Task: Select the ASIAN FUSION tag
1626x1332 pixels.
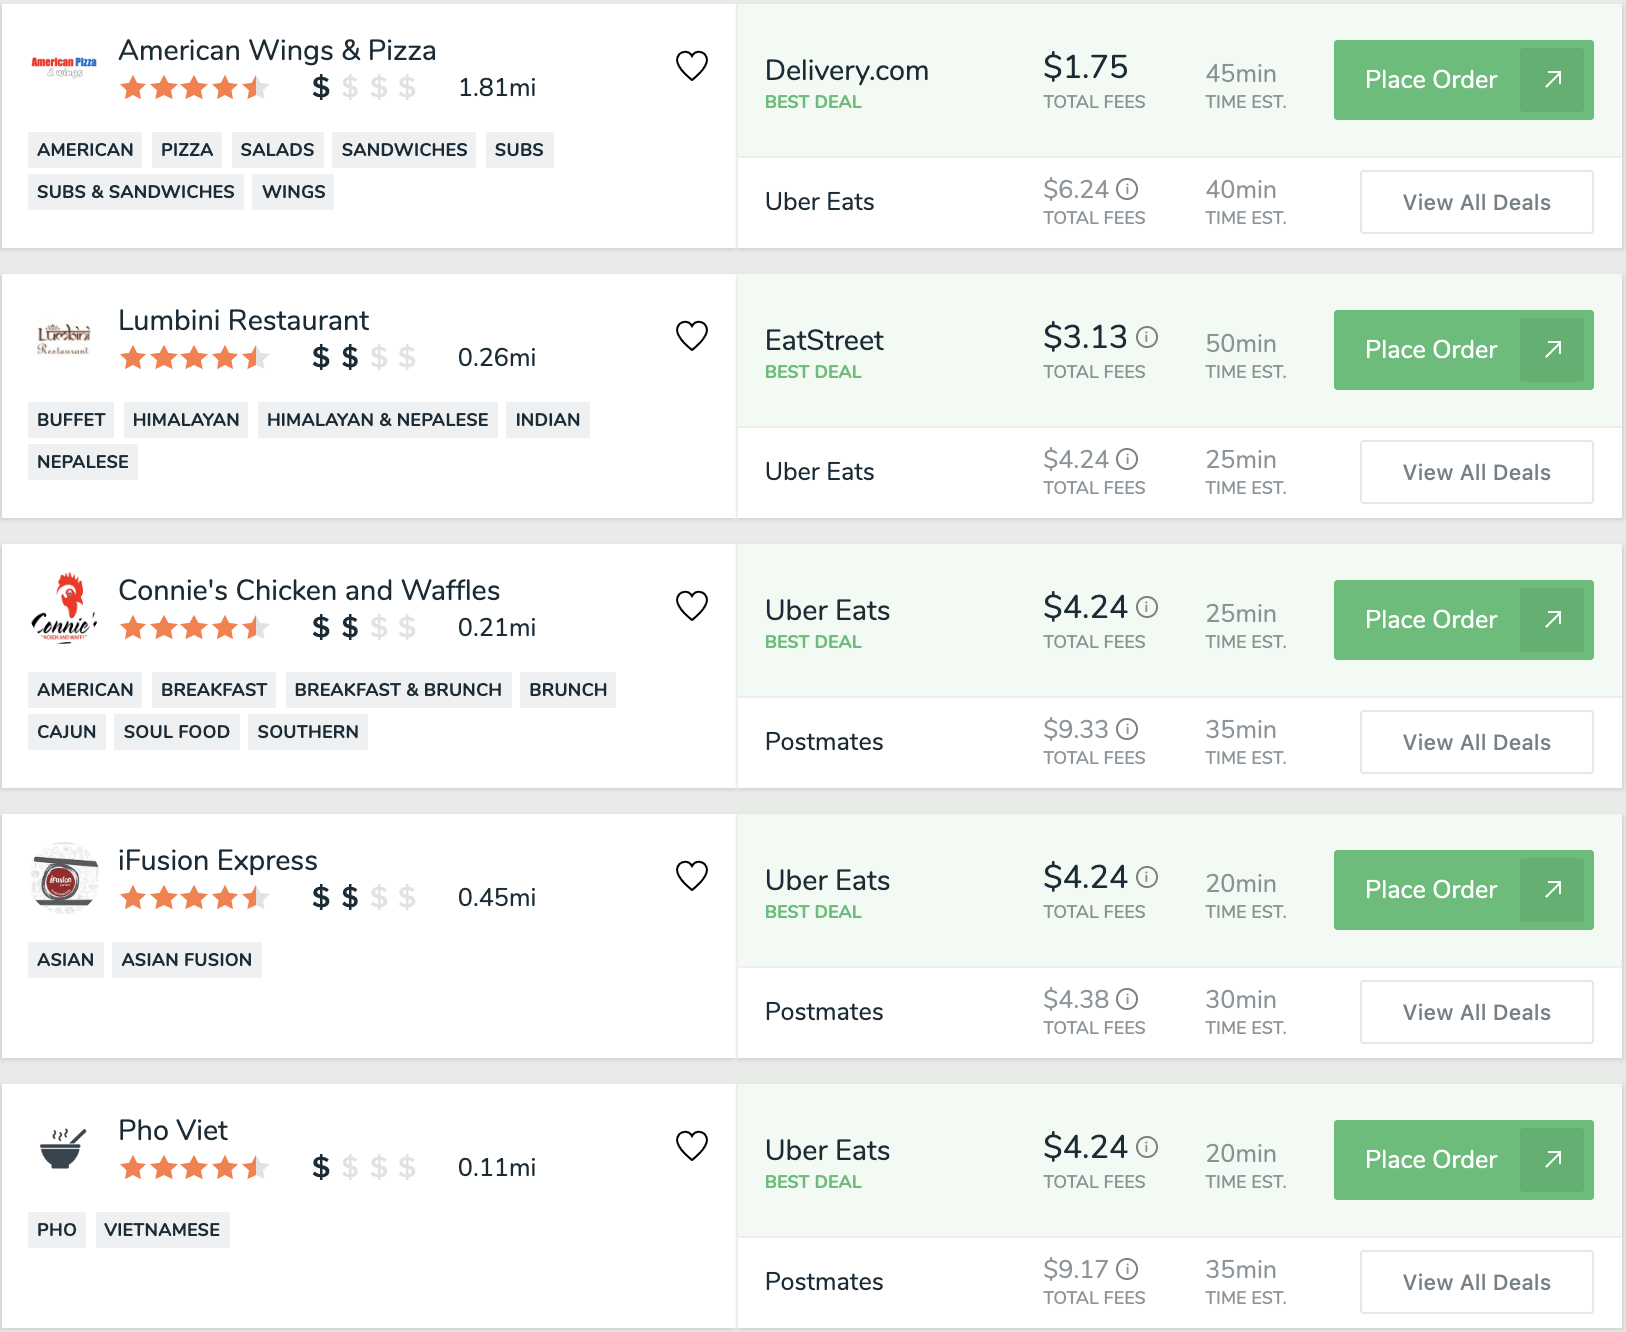Action: (187, 960)
